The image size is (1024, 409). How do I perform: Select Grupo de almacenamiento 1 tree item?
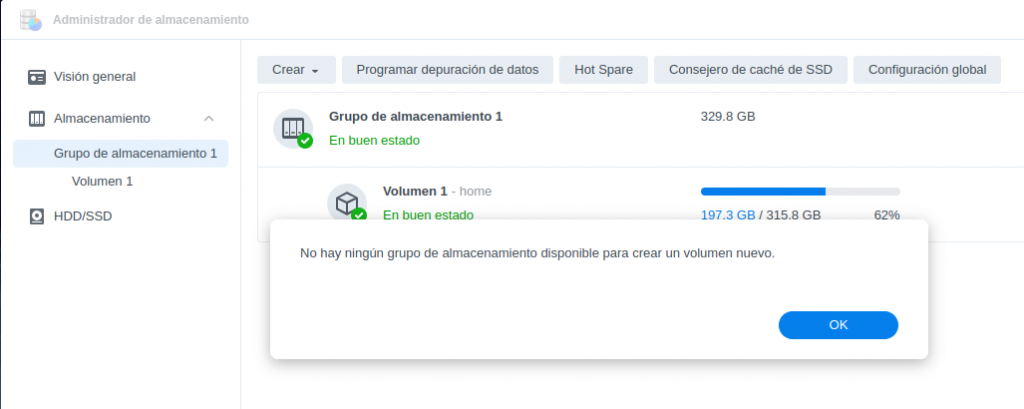(x=121, y=154)
